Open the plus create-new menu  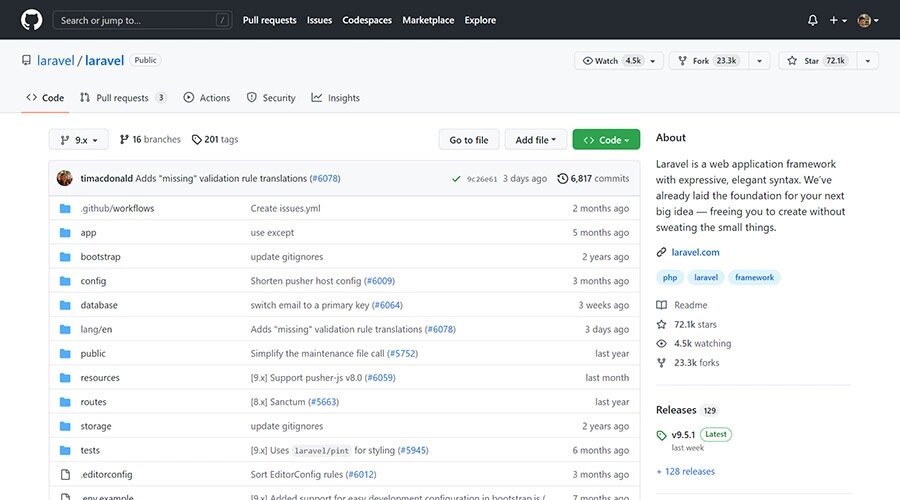(838, 20)
